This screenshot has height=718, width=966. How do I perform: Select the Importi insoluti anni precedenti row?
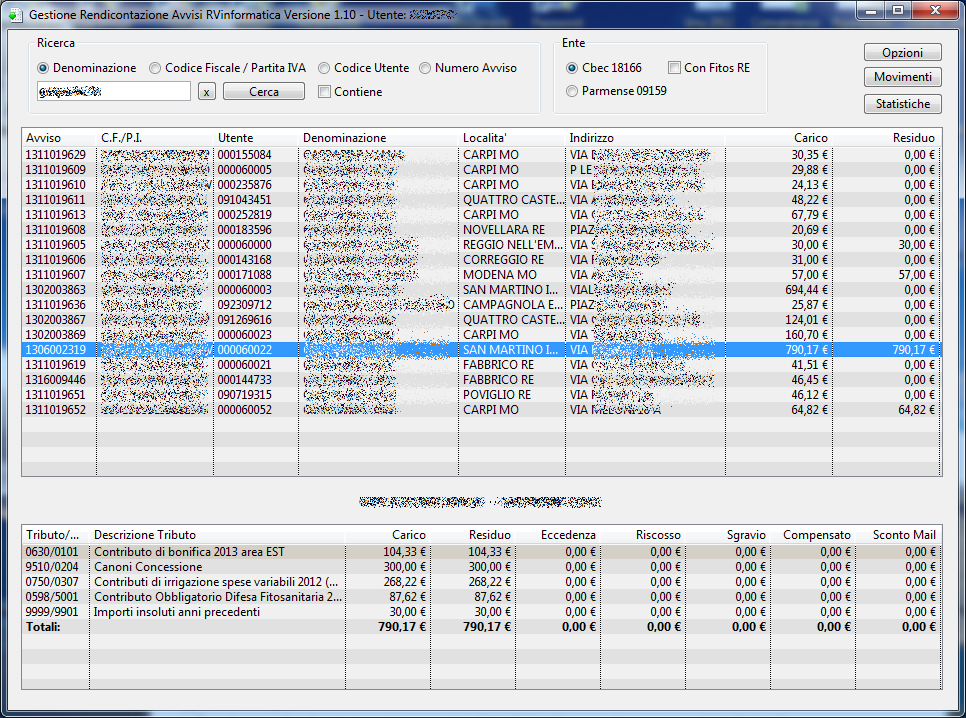[481, 612]
